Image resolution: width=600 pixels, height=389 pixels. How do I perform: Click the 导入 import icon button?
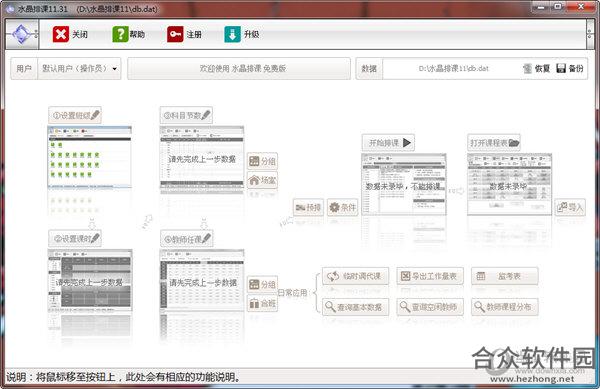[570, 207]
